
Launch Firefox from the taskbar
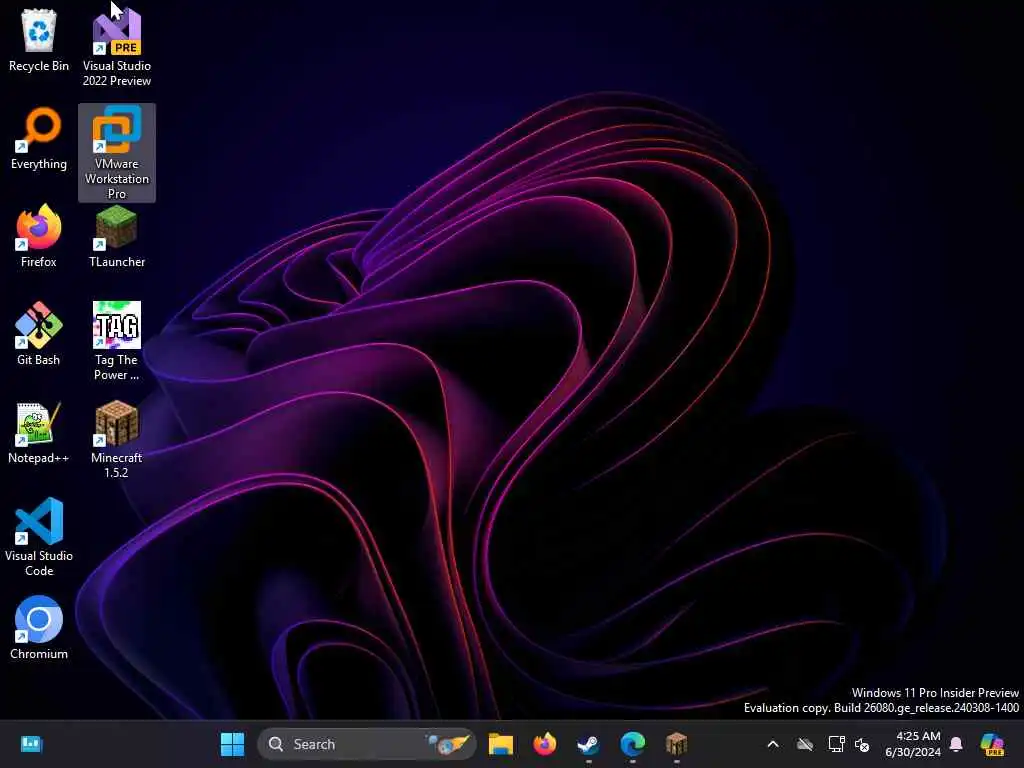(545, 744)
